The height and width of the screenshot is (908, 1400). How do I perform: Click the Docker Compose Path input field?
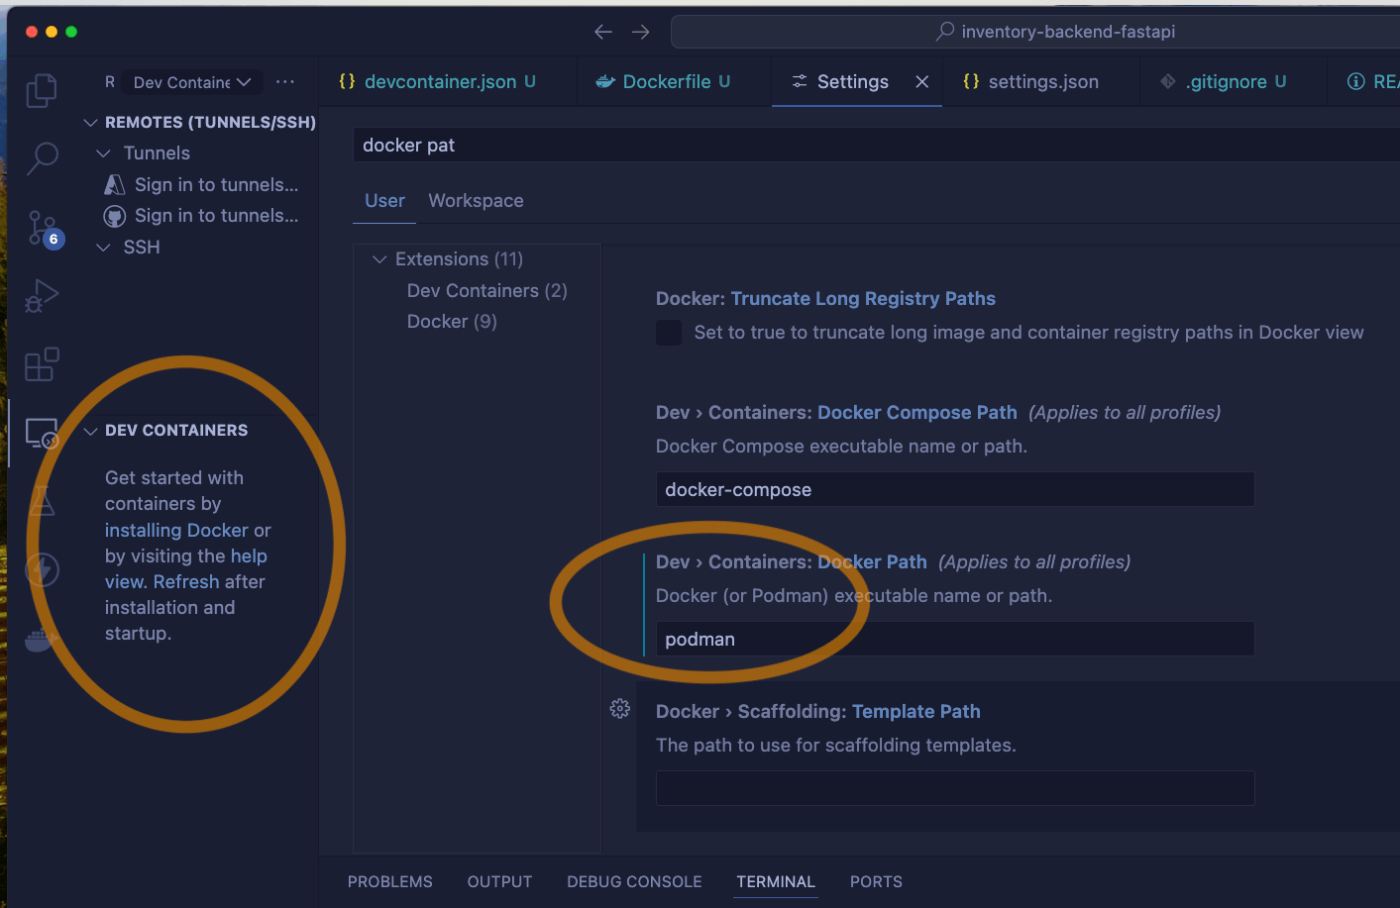pos(955,489)
